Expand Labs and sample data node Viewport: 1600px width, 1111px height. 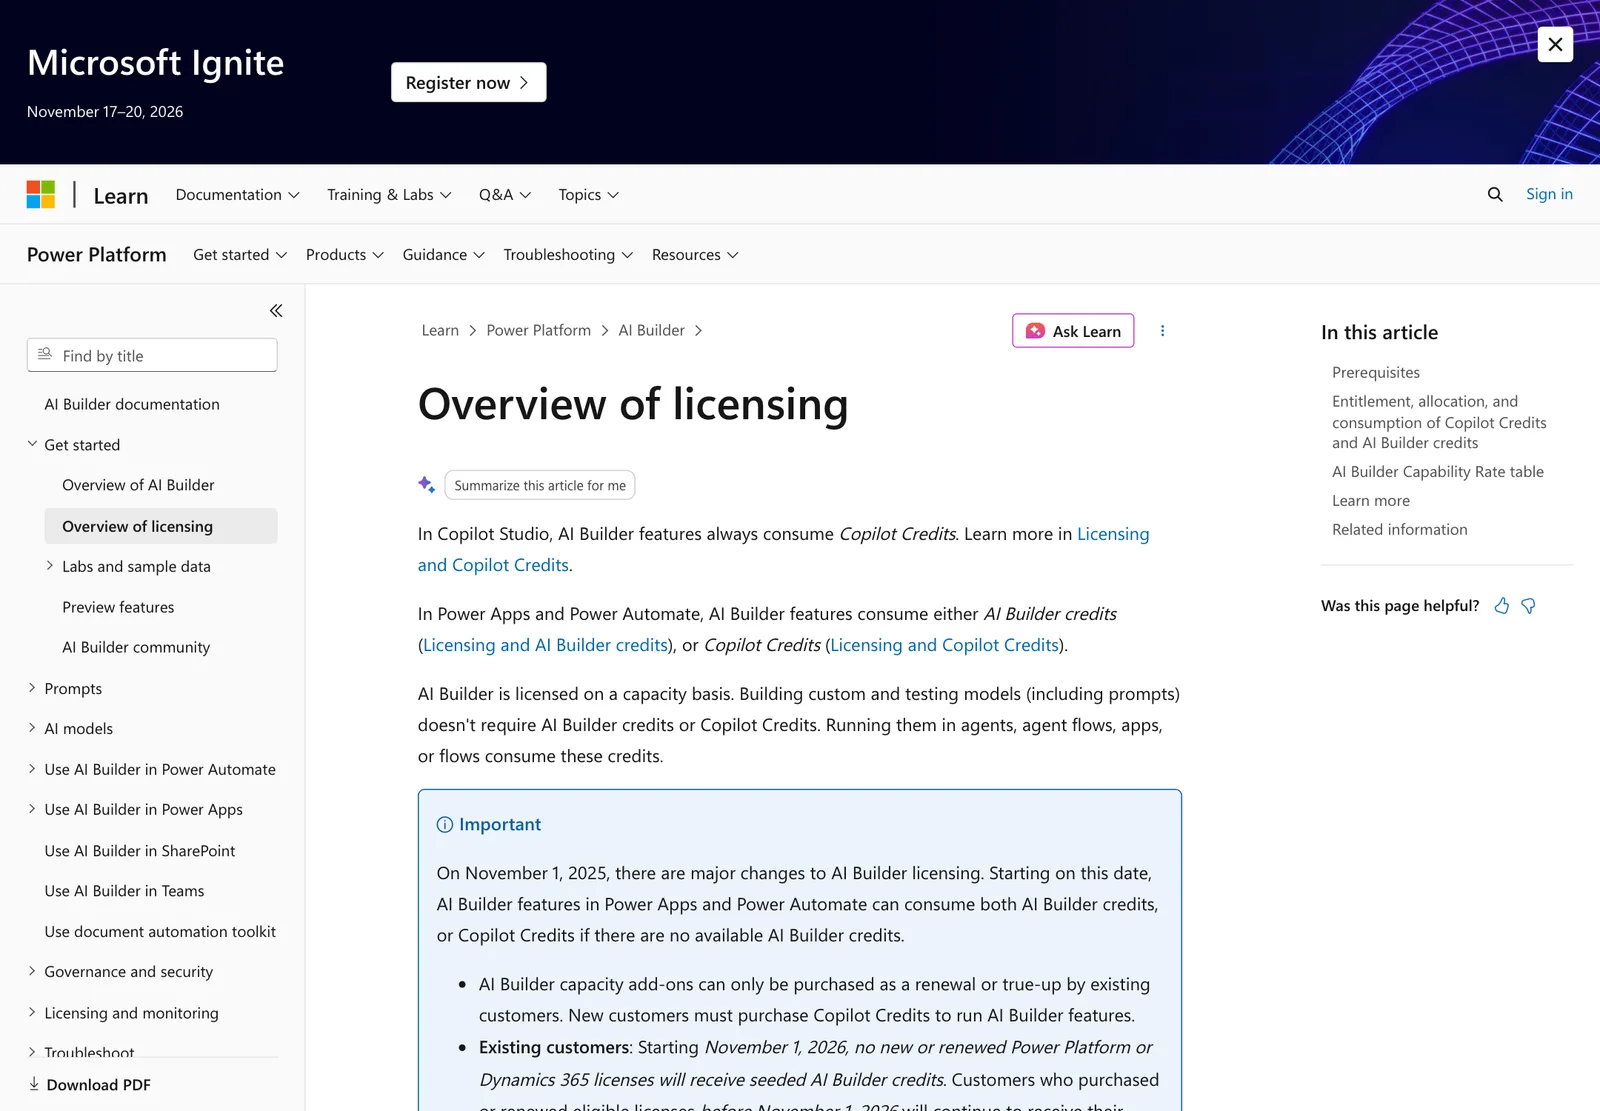click(50, 566)
